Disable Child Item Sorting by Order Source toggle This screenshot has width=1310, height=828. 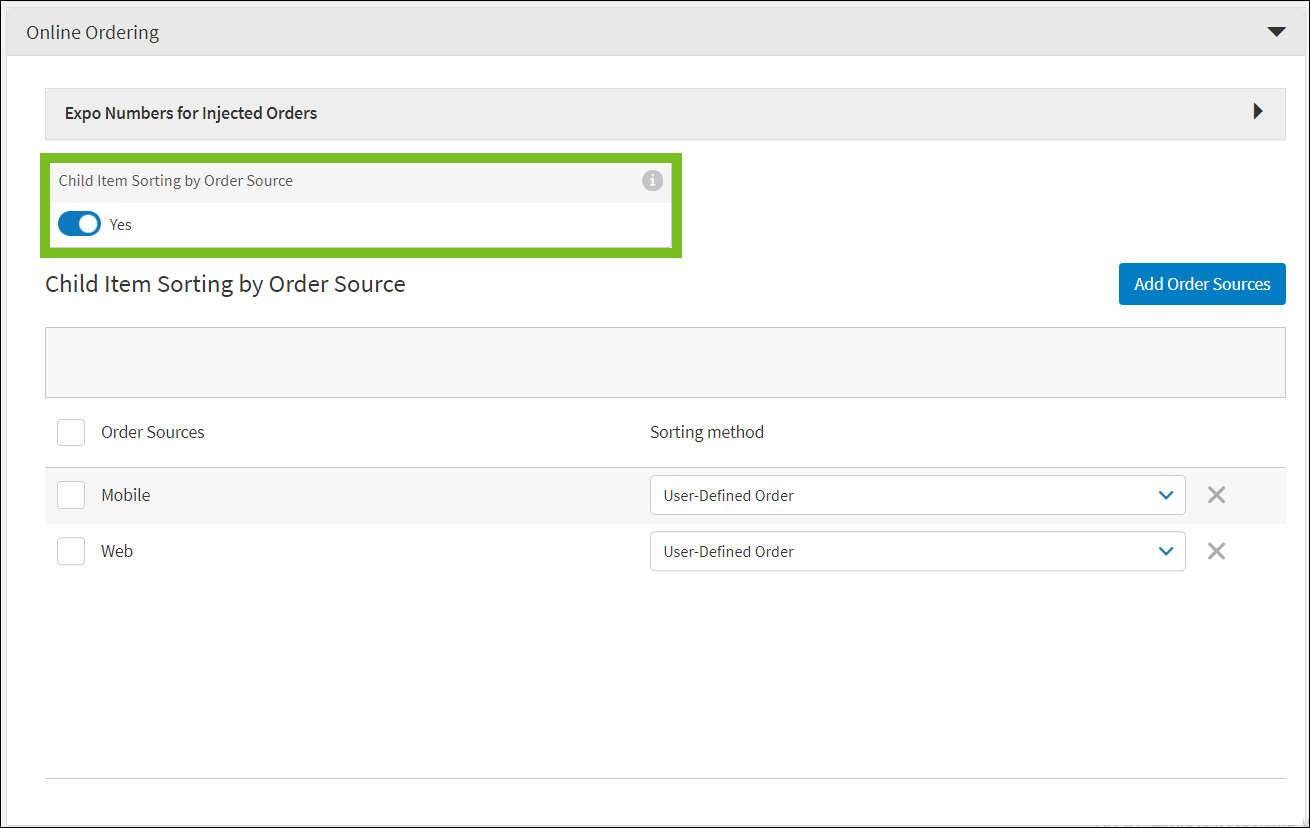click(79, 224)
